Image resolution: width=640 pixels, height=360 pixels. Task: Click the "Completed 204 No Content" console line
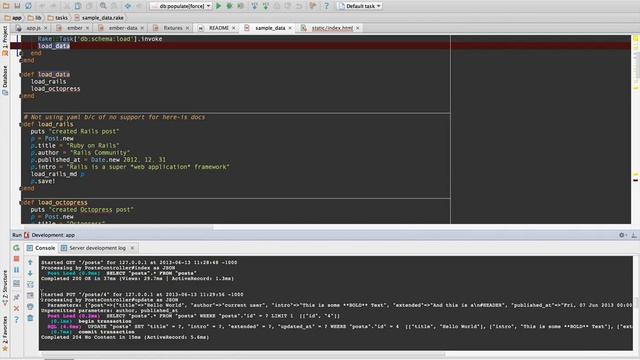click(125, 338)
